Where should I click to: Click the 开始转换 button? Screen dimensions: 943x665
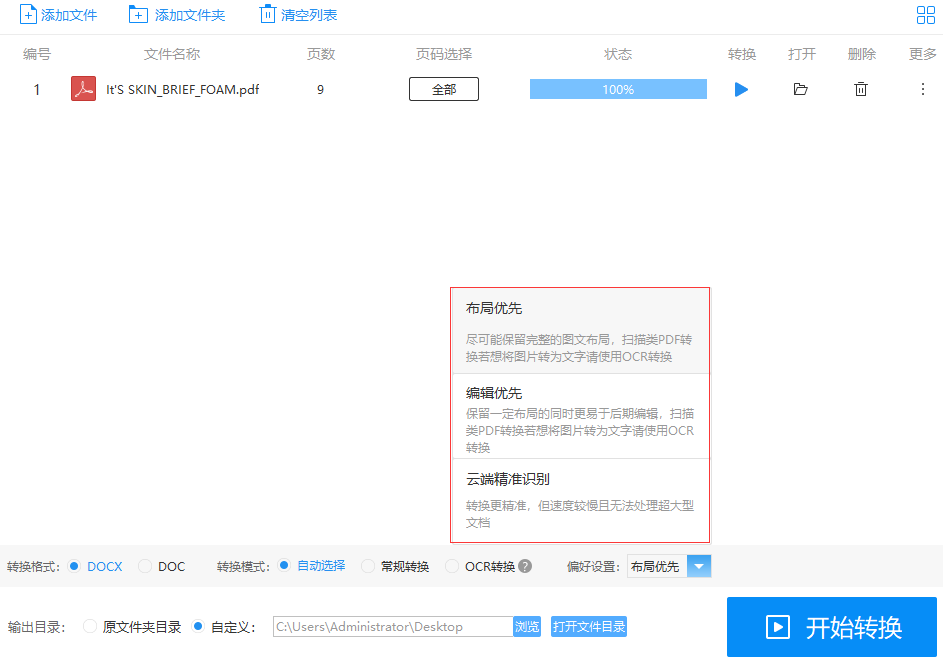[x=831, y=627]
